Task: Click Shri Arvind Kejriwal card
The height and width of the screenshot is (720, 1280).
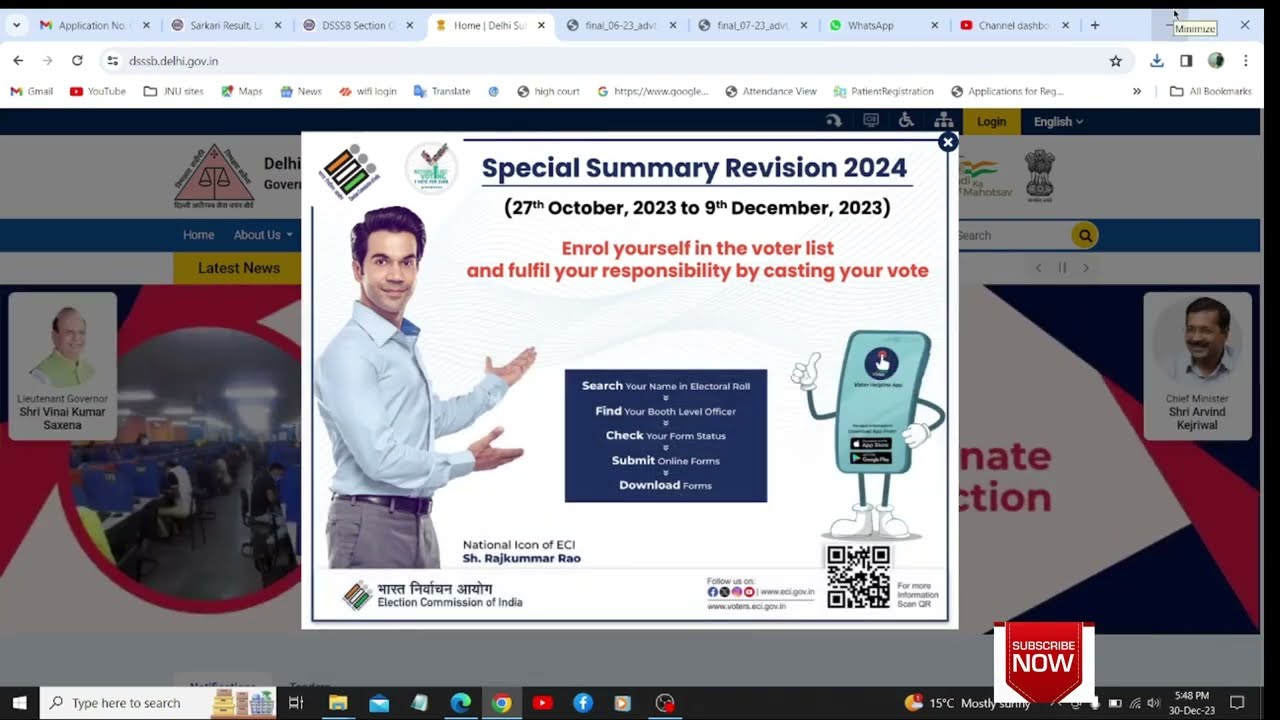Action: point(1197,365)
